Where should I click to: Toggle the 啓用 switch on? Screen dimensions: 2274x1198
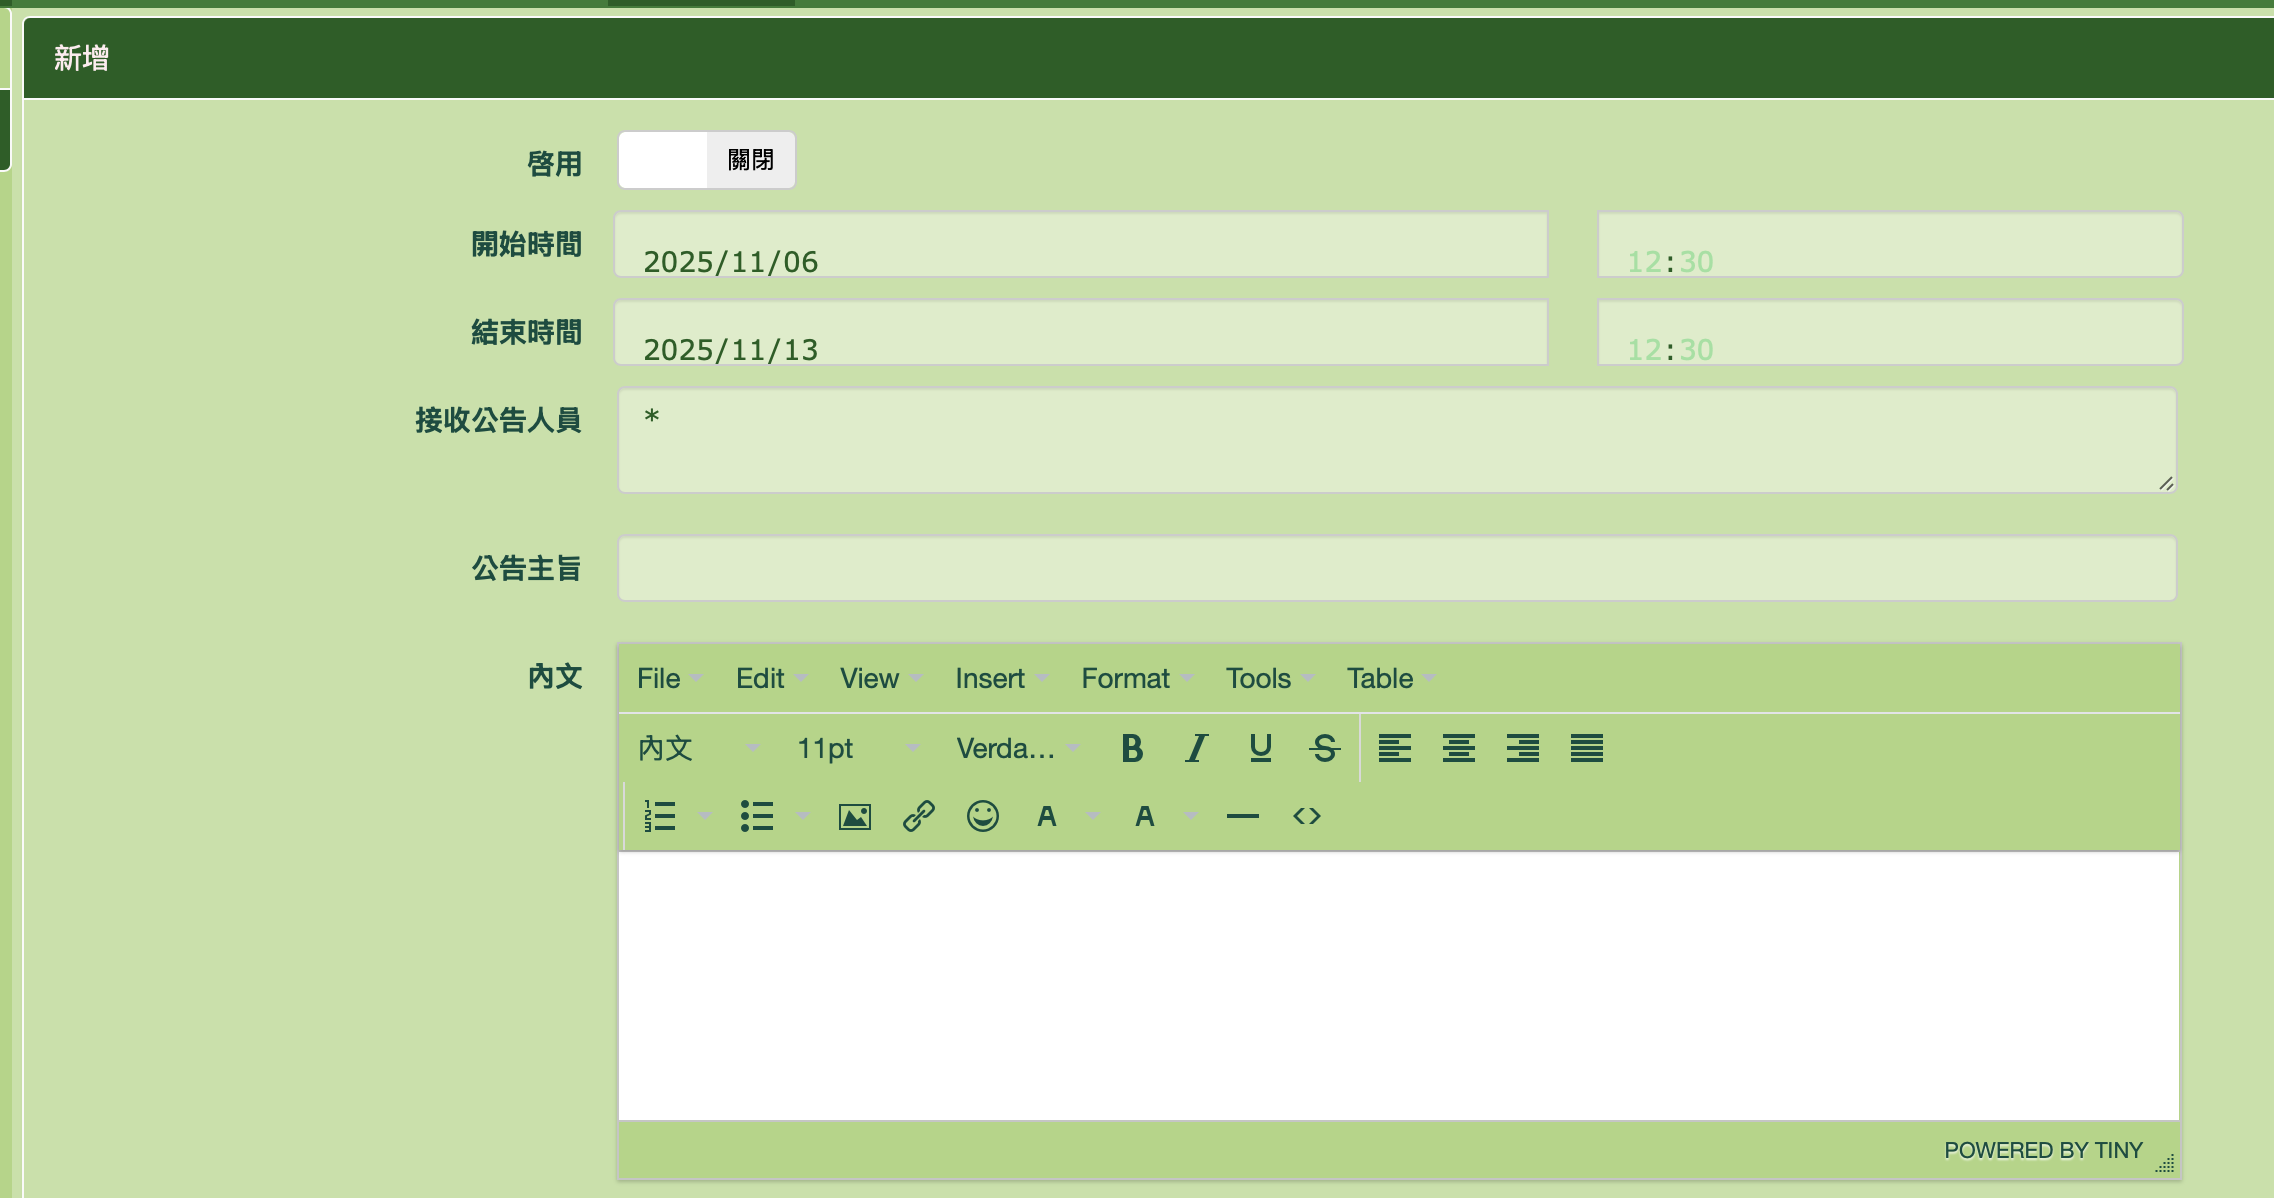coord(706,160)
